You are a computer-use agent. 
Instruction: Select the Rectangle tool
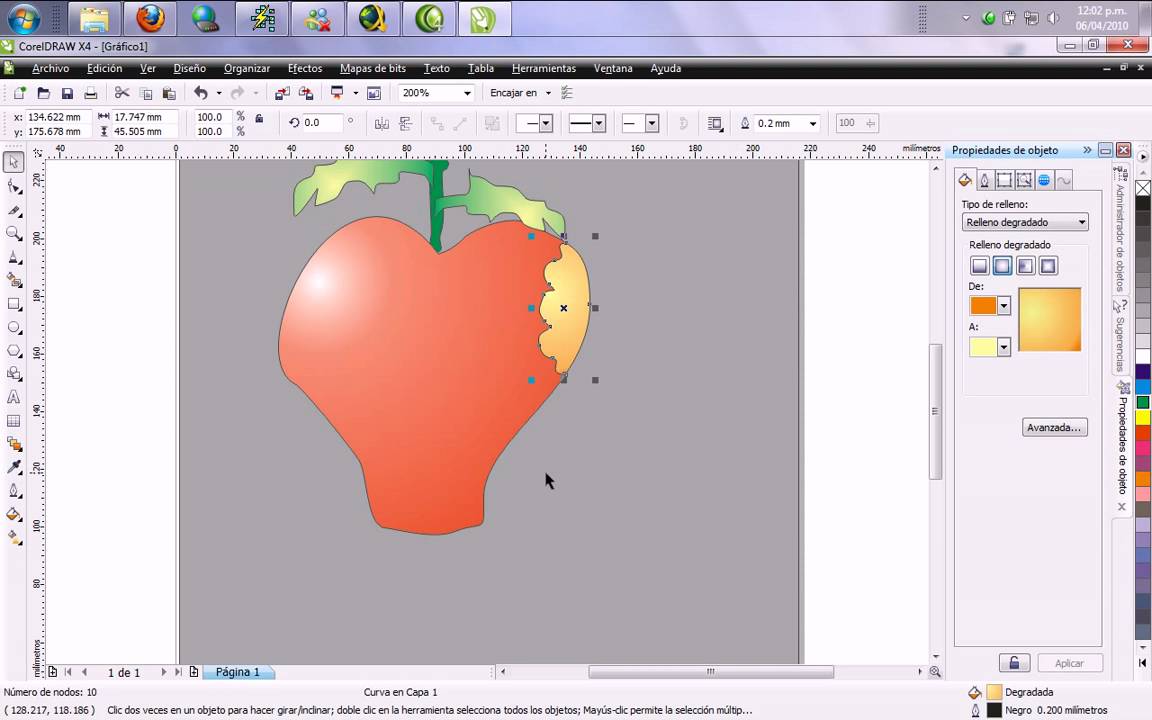14,304
